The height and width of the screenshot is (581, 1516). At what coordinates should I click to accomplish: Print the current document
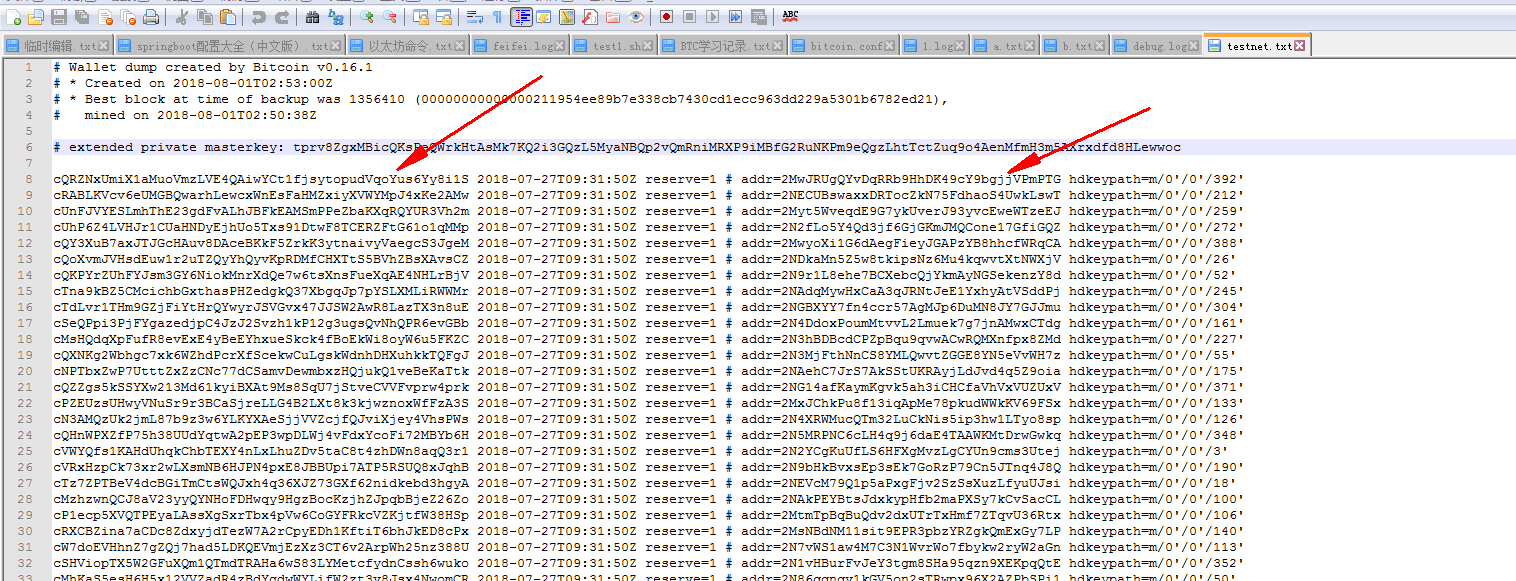point(151,17)
